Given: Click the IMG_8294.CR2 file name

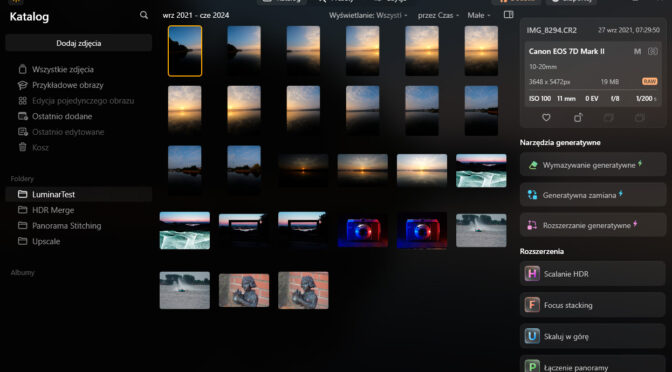Looking at the screenshot, I should pos(552,30).
